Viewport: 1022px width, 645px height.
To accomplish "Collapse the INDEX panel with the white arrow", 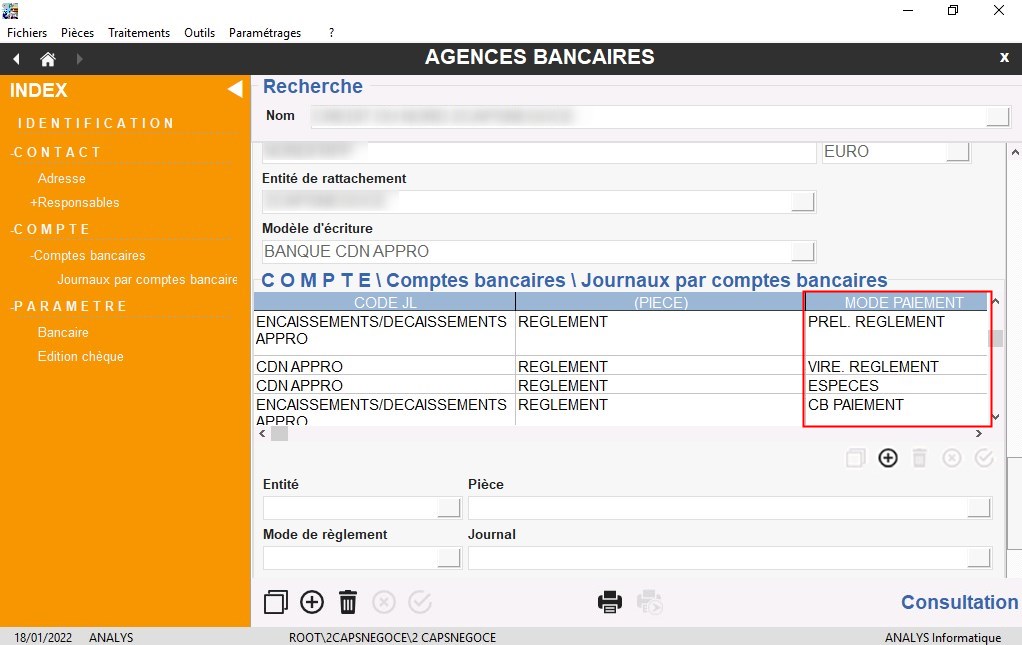I will pyautogui.click(x=234, y=90).
